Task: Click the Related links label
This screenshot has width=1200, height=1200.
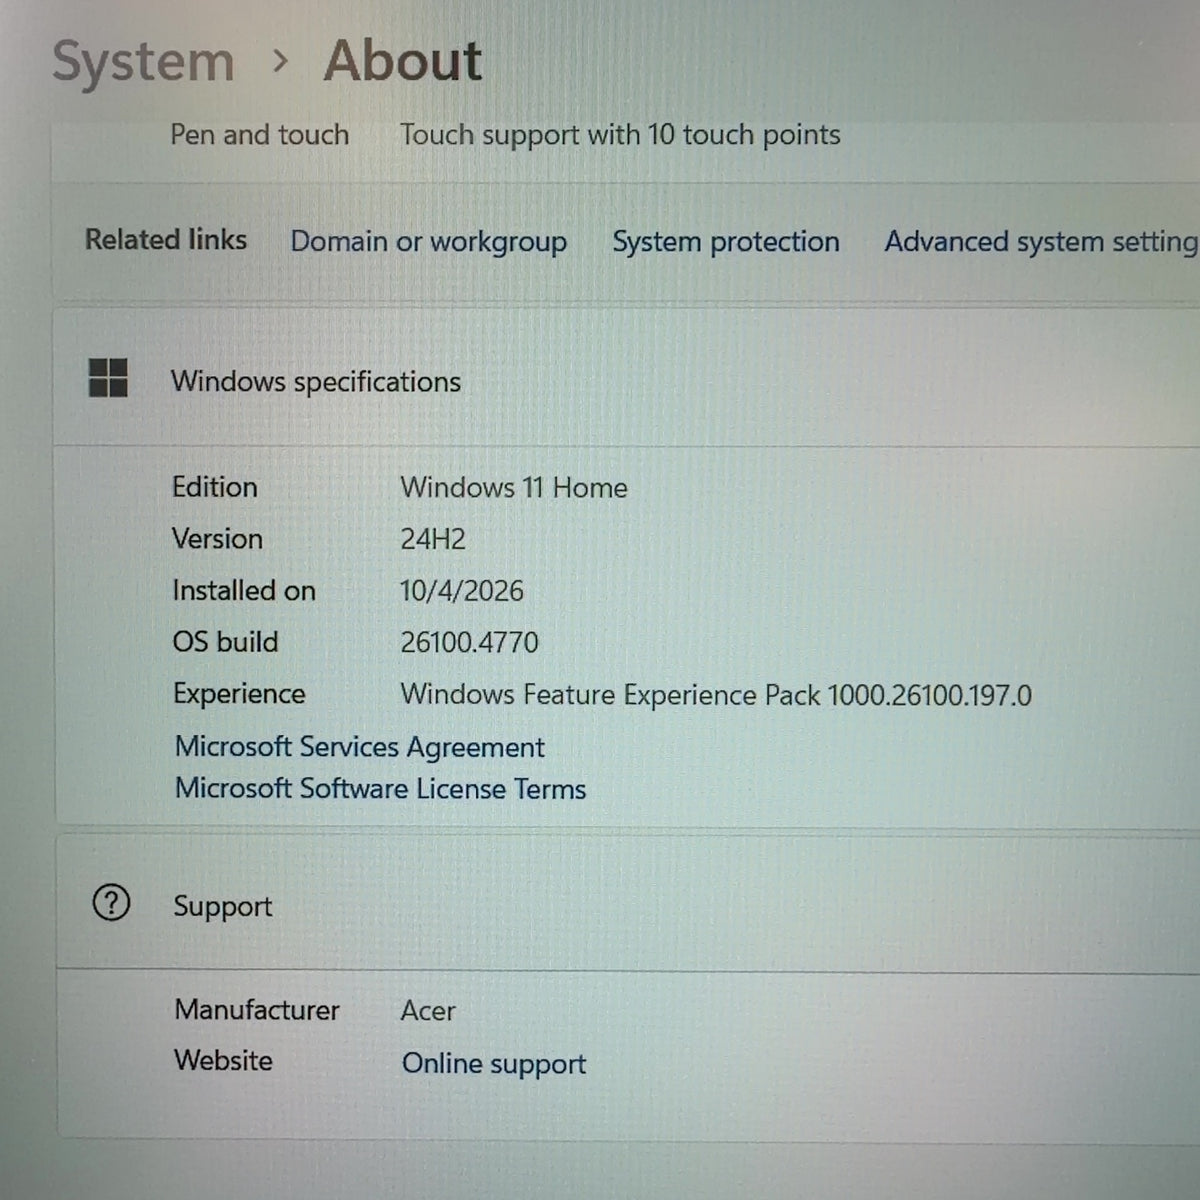Action: (x=166, y=240)
